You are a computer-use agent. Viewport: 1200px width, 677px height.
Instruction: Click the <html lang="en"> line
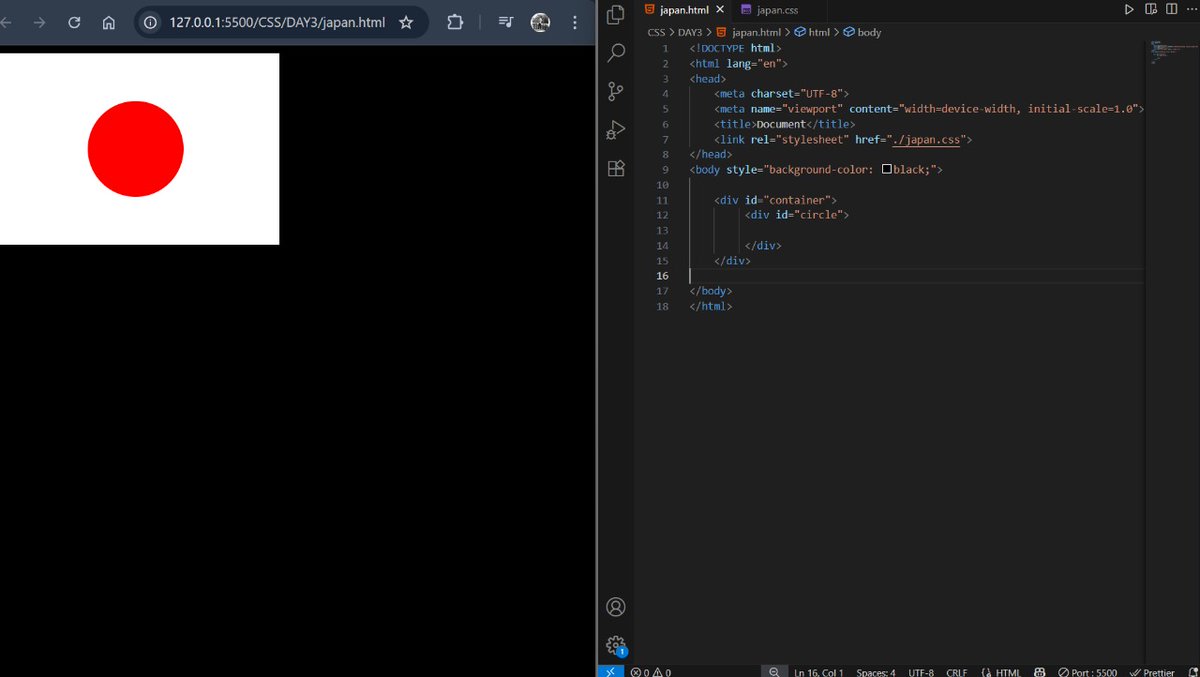point(738,63)
